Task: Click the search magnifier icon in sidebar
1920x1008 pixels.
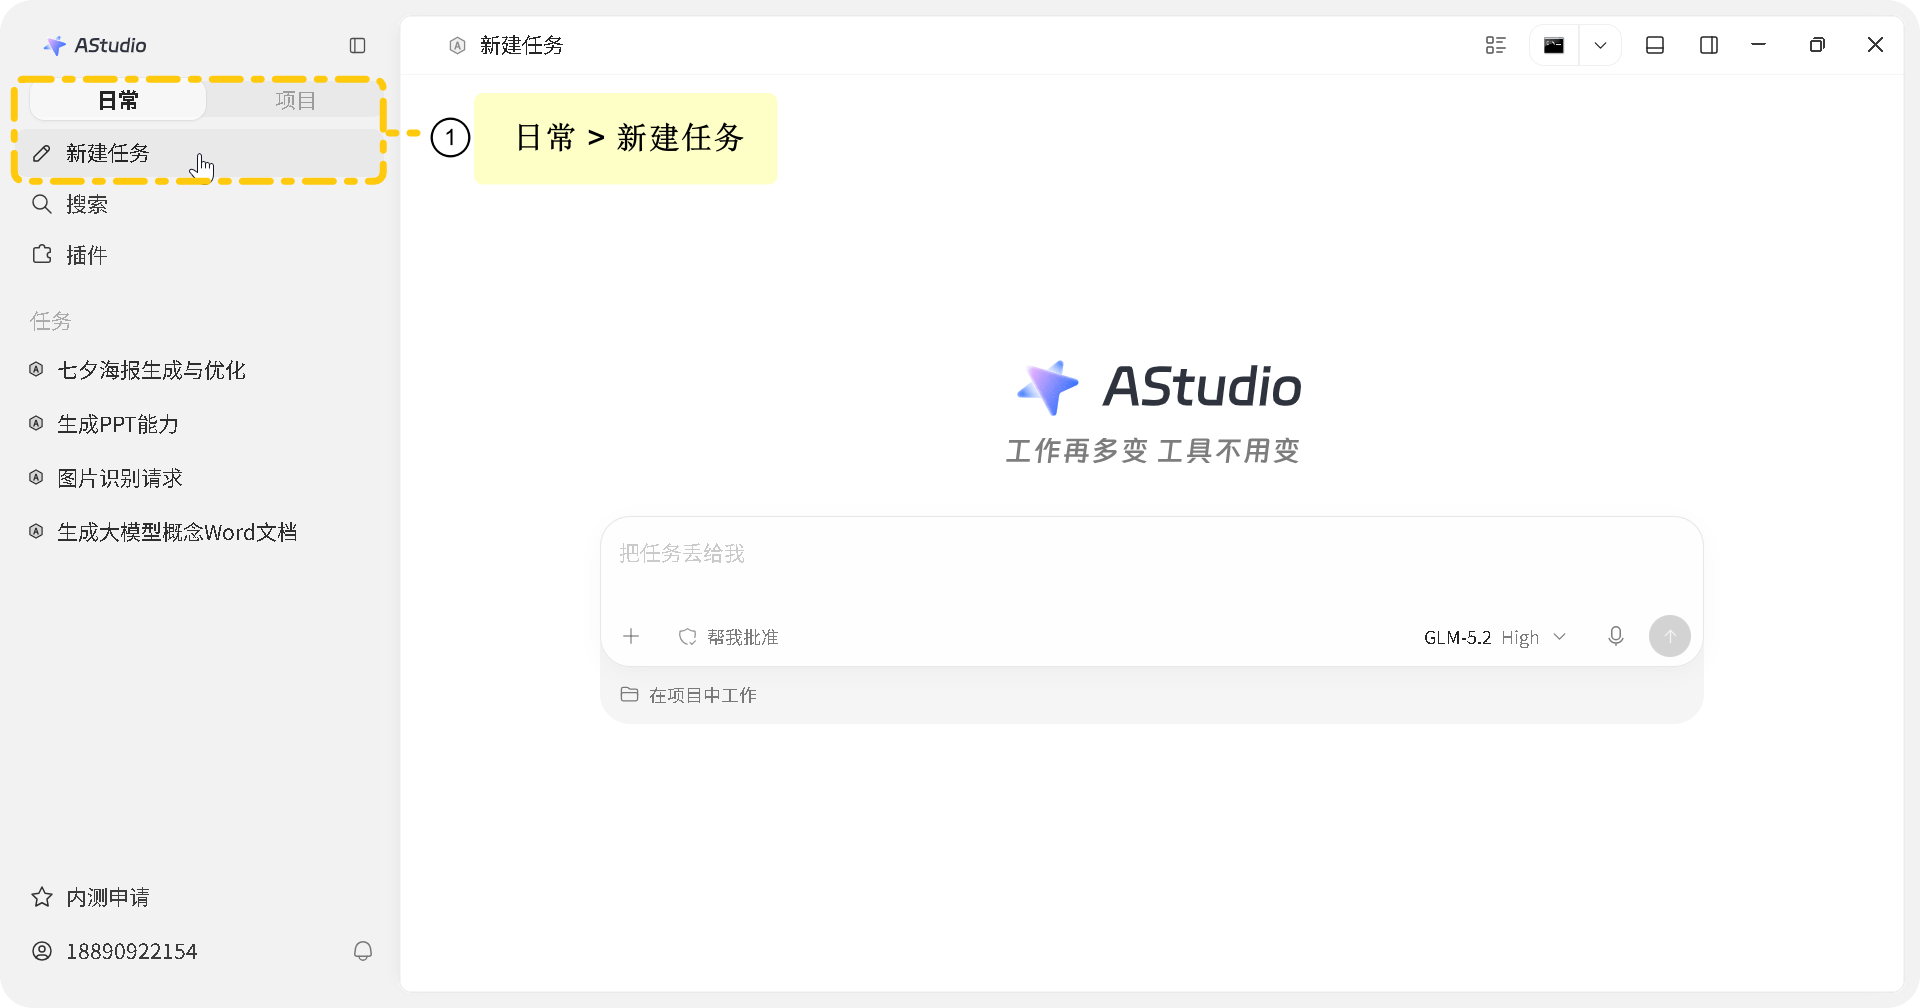Action: point(42,204)
